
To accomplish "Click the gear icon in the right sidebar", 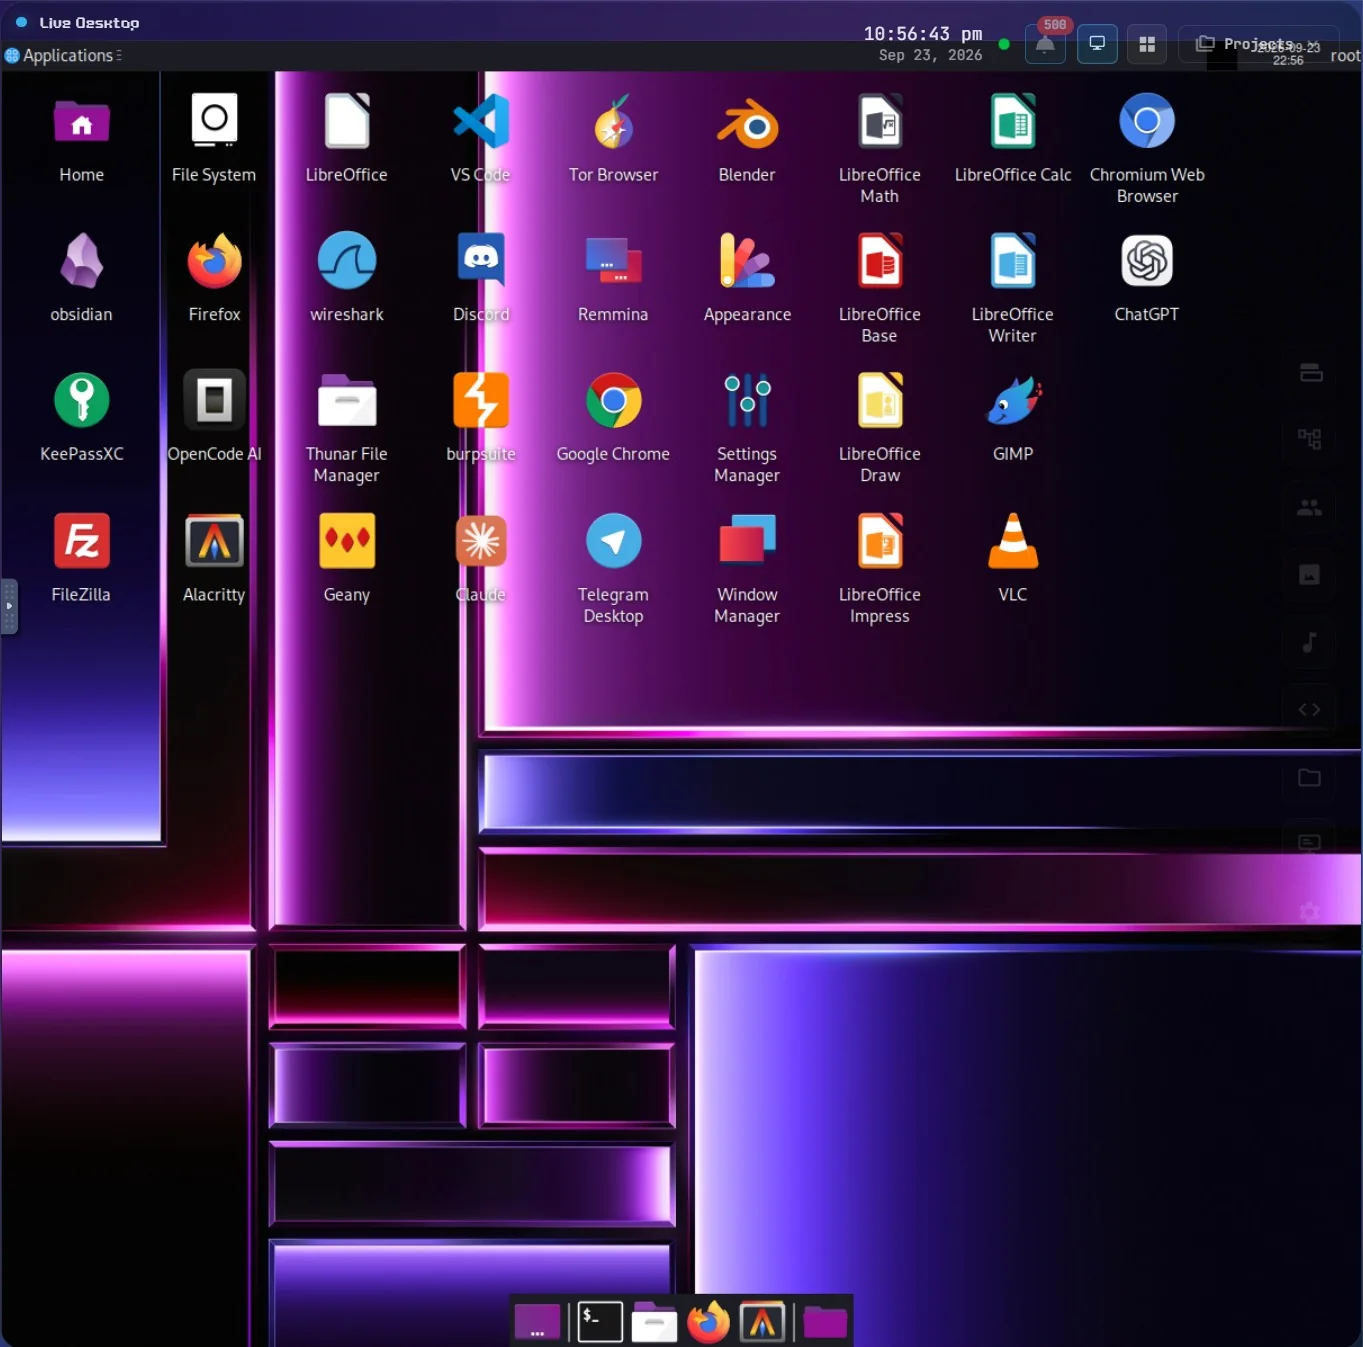I will 1309,912.
